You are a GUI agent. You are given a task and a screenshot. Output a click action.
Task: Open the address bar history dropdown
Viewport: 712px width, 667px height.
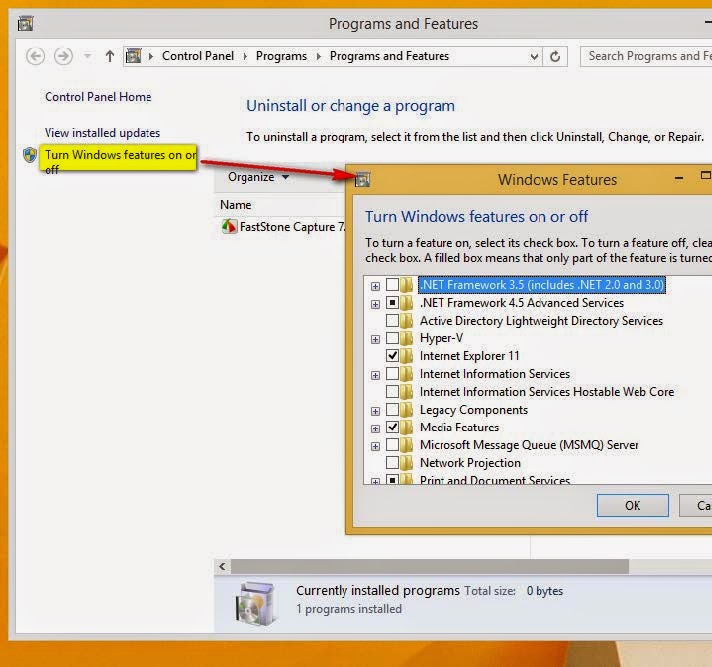coord(534,57)
